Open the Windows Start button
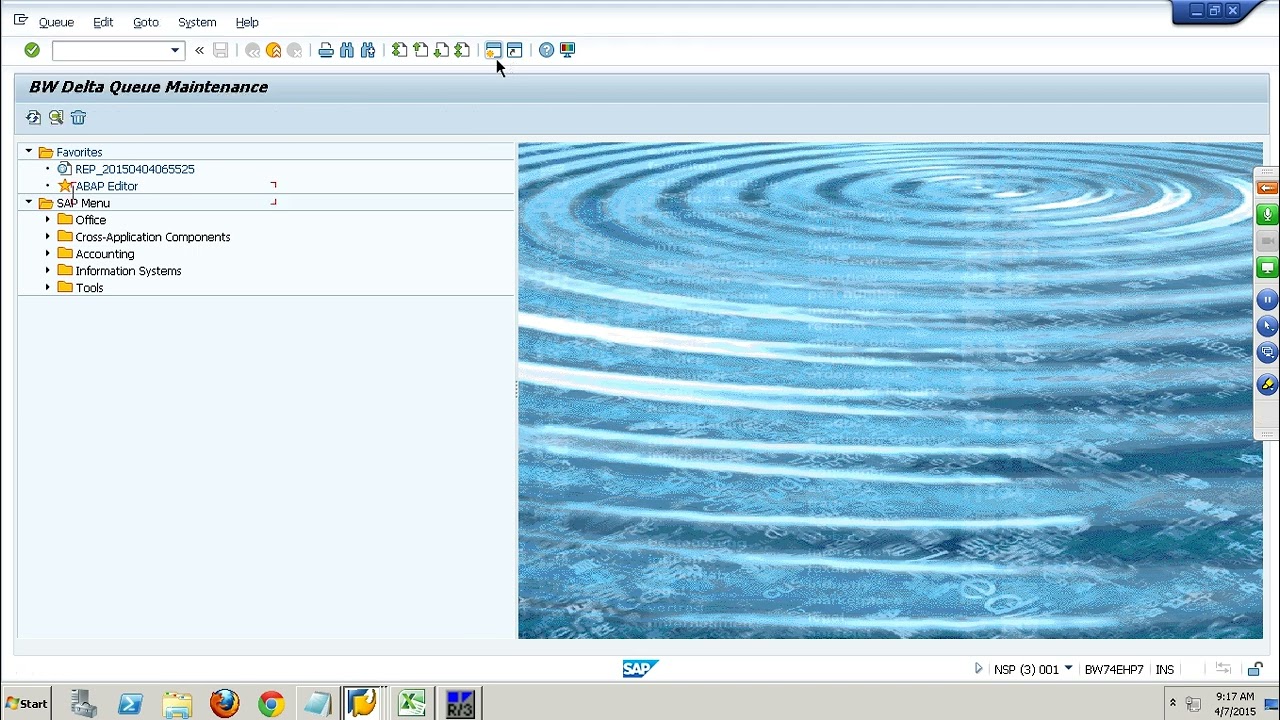 tap(26, 704)
